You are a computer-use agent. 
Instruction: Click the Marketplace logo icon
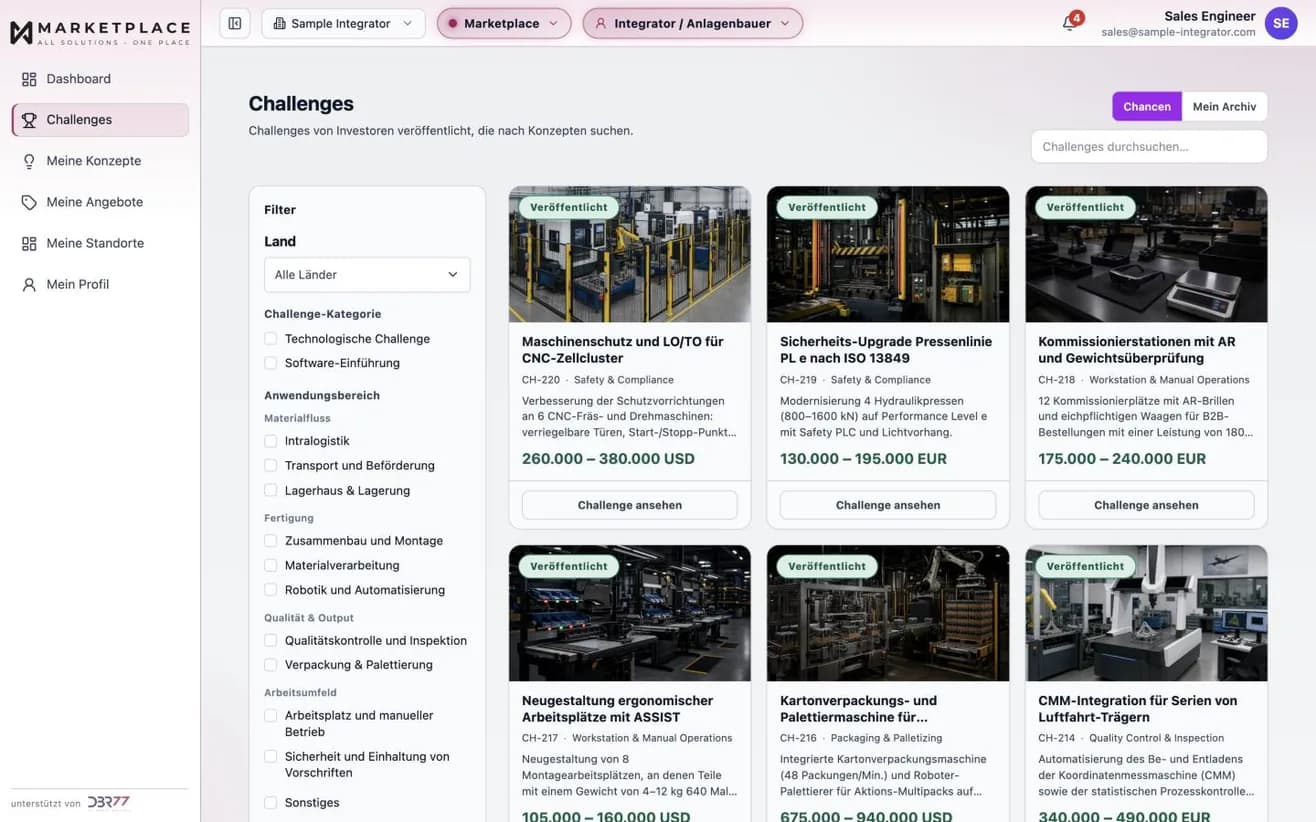click(21, 32)
